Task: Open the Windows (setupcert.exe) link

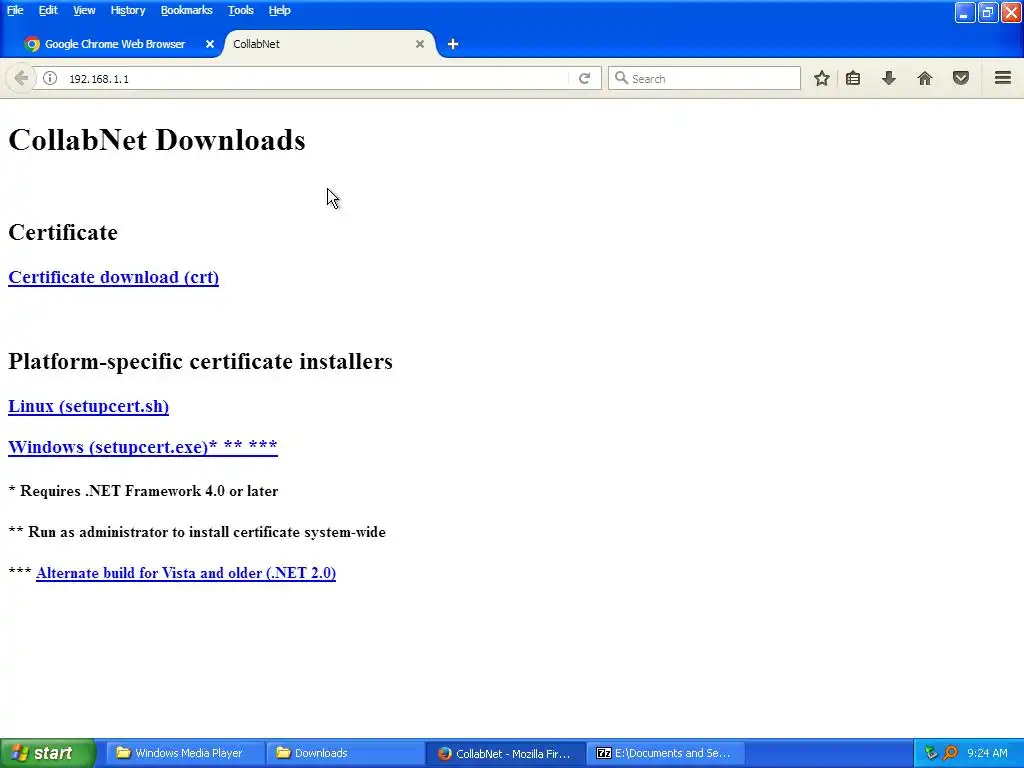Action: click(142, 447)
